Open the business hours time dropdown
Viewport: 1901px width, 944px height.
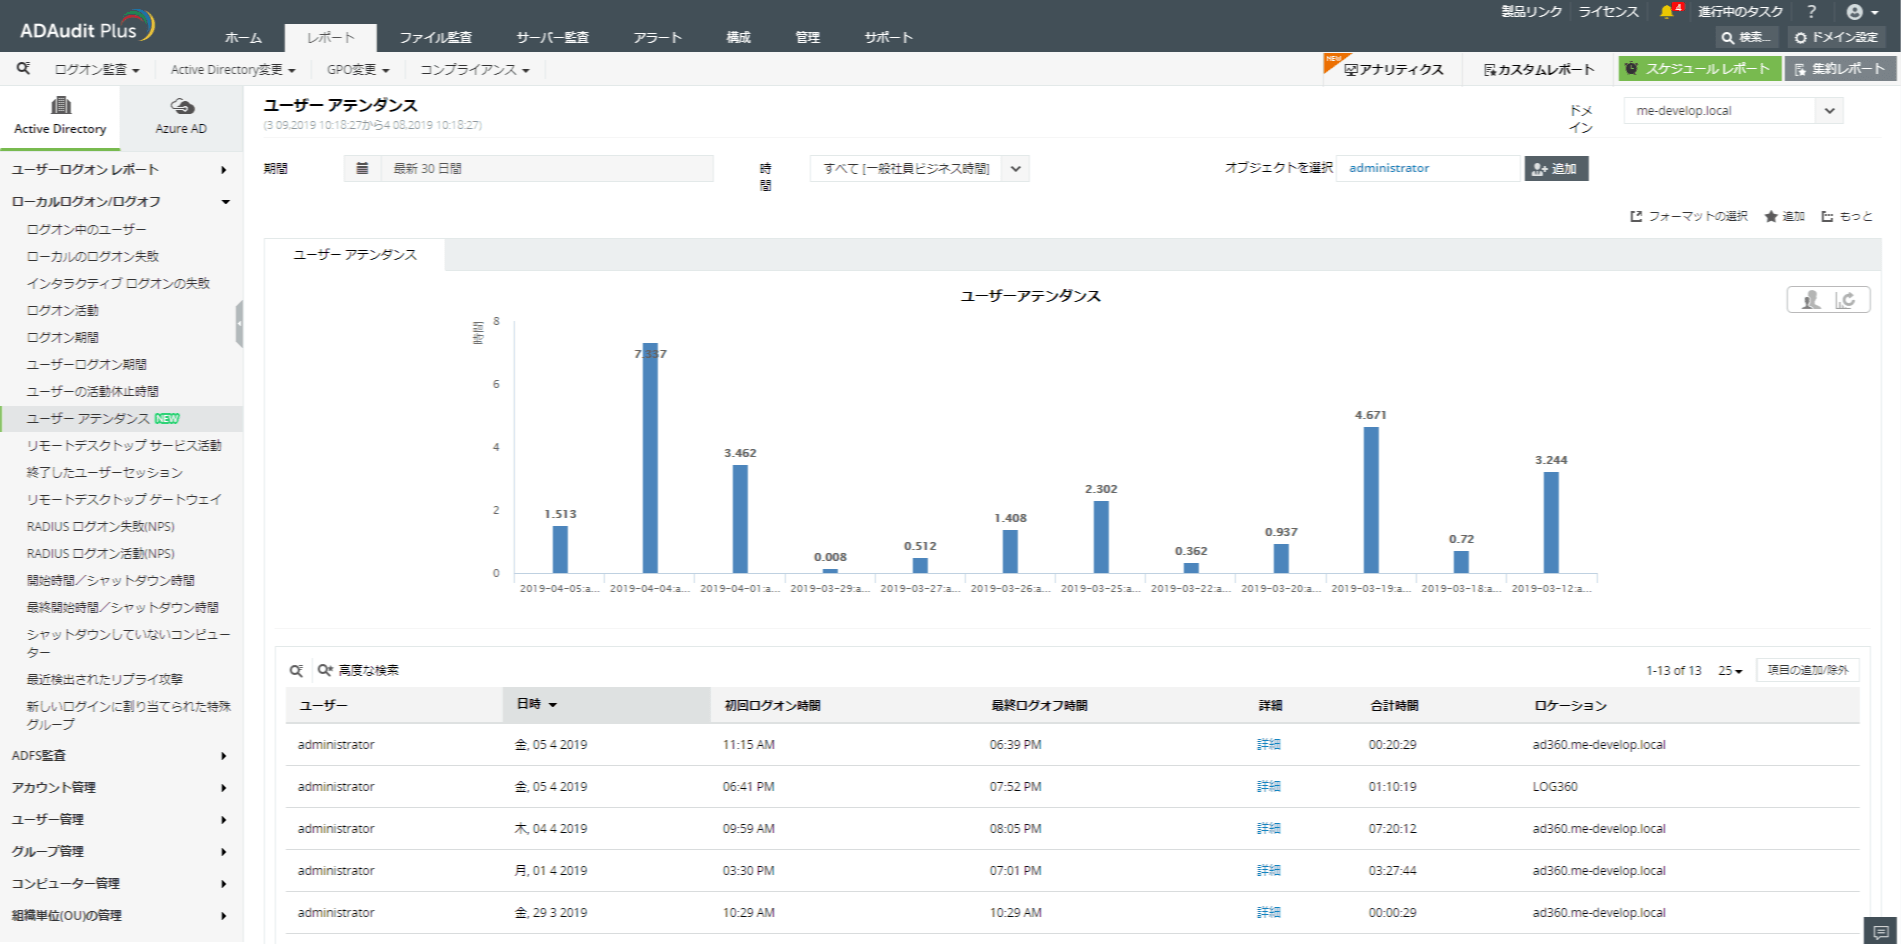point(918,169)
